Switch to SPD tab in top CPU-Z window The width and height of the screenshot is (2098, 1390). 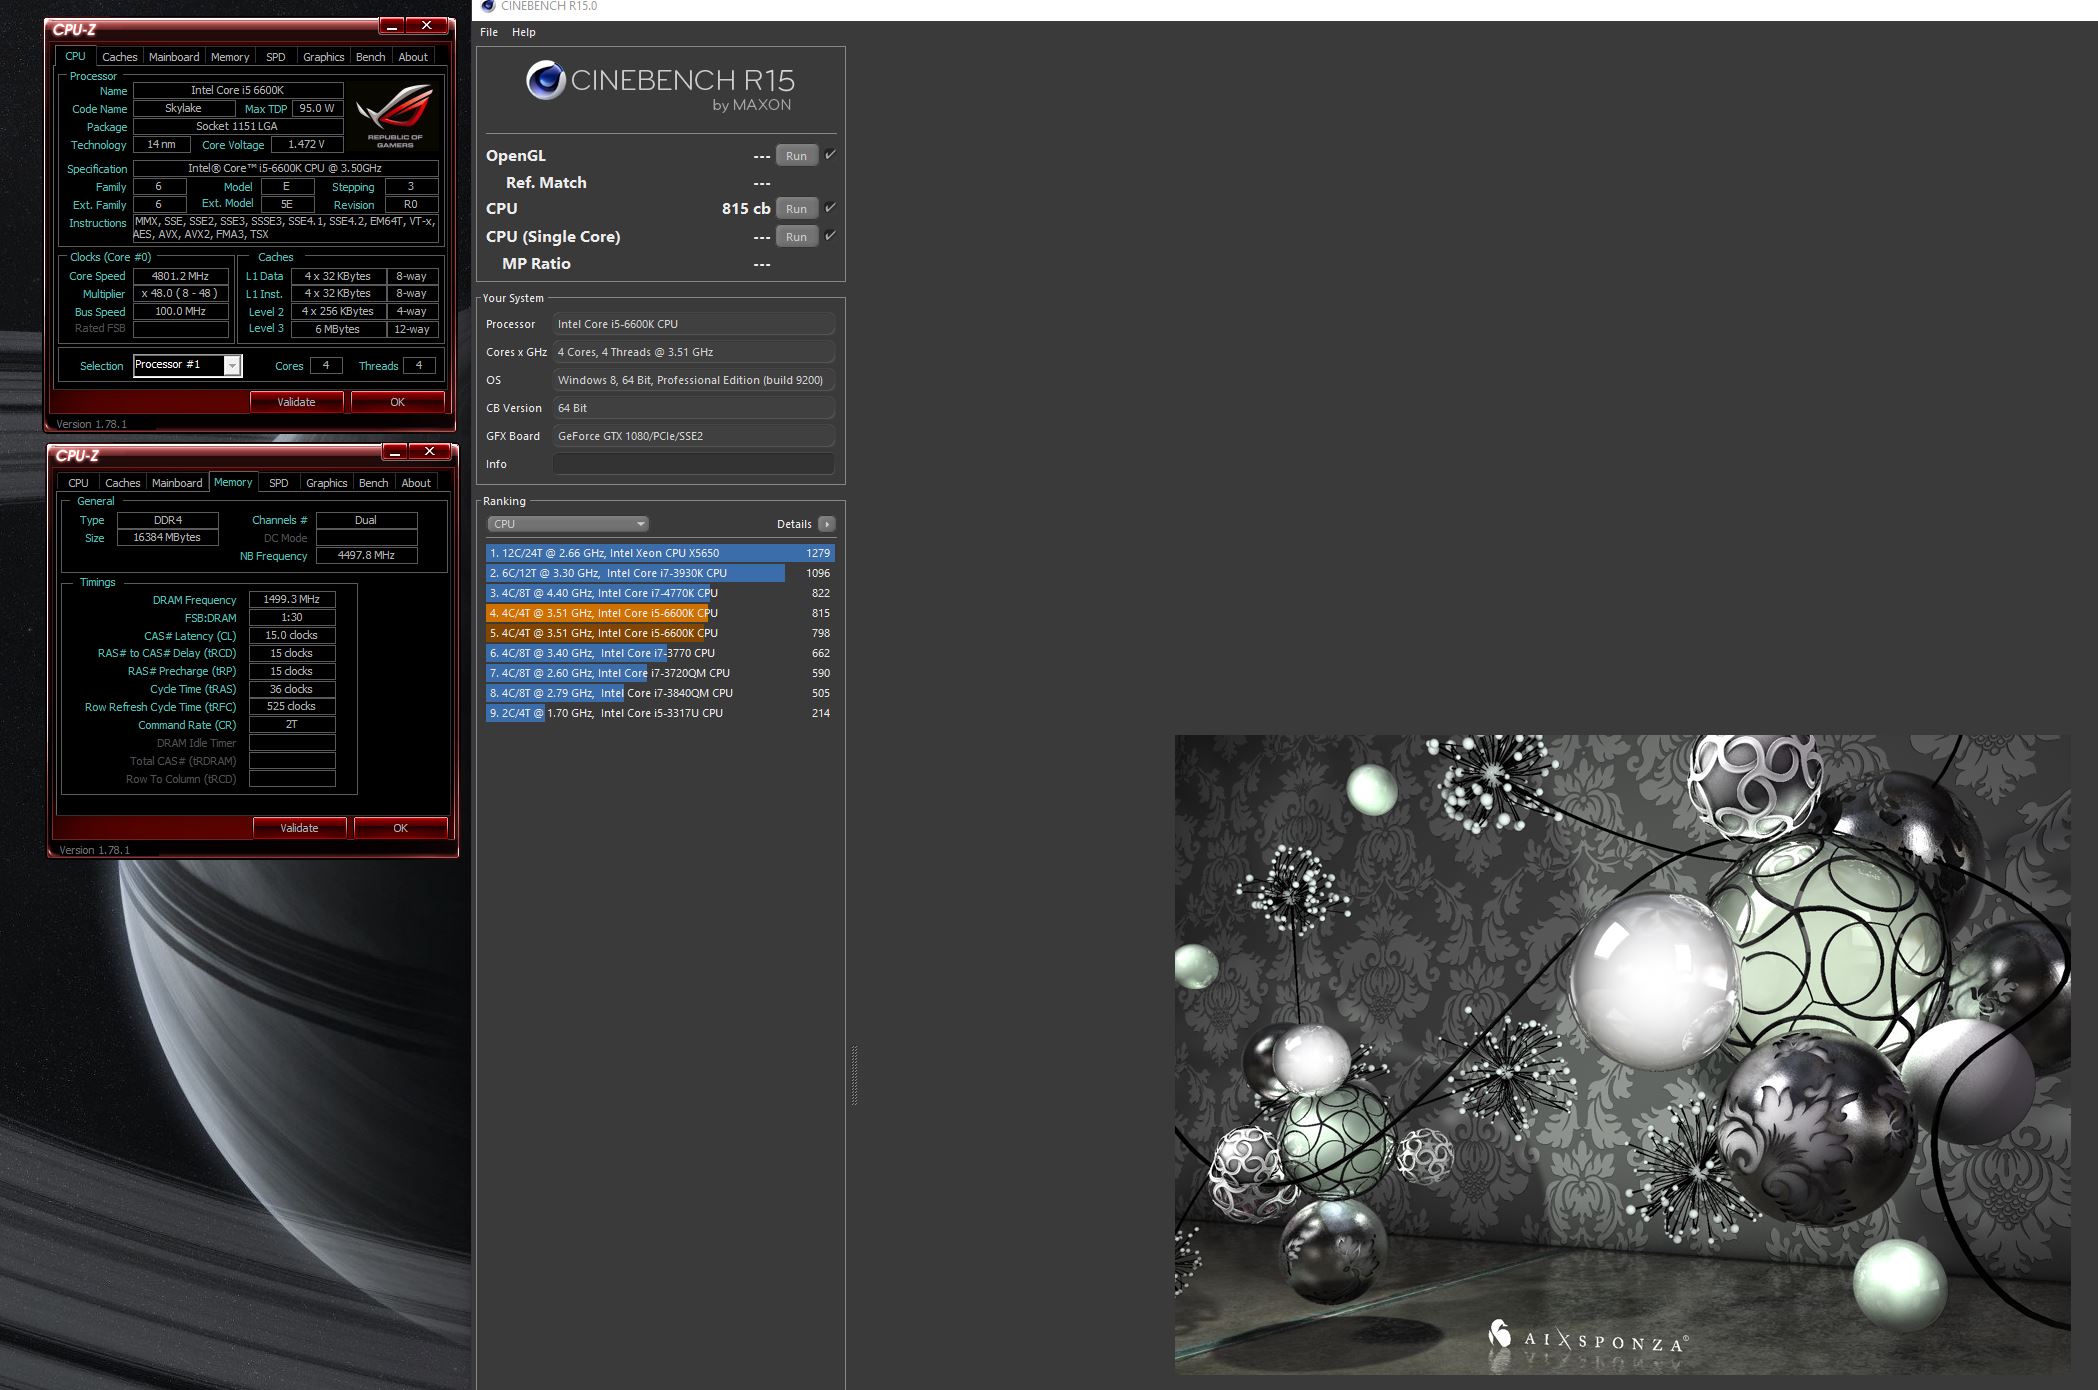(276, 57)
